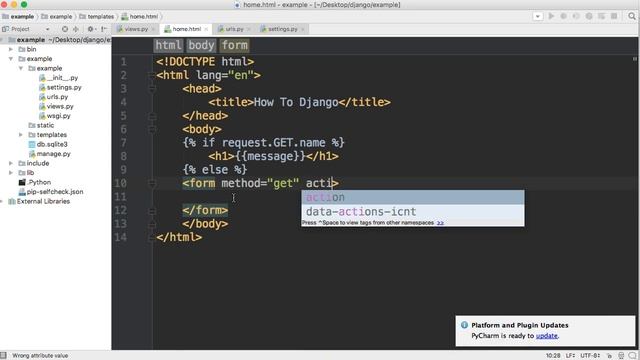The width and height of the screenshot is (640, 360).
Task: Click the Run (play) toolbar icon
Action: click(551, 16)
